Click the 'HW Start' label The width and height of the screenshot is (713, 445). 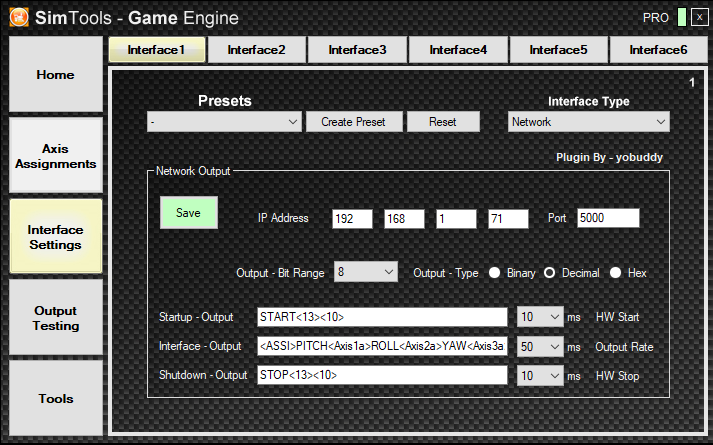coord(618,317)
